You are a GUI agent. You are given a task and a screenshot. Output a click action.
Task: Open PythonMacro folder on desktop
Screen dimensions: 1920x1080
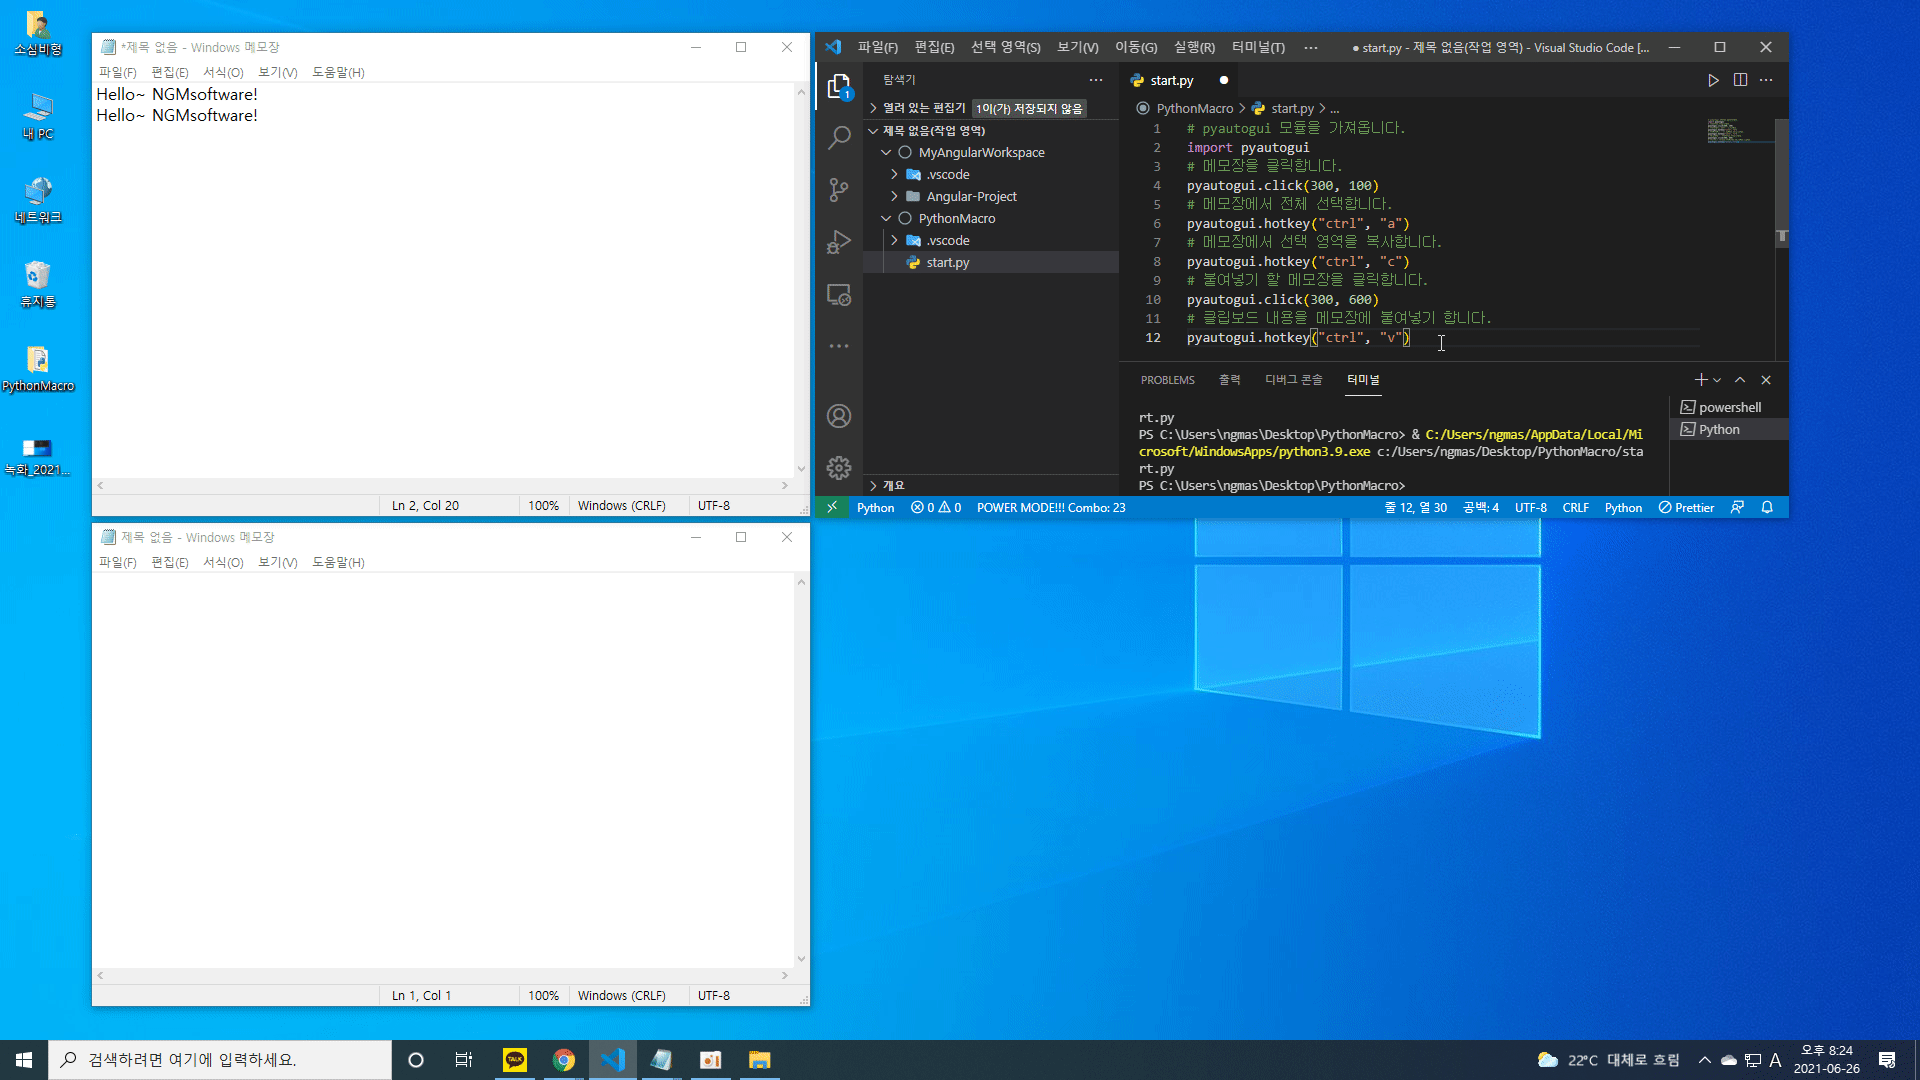click(x=38, y=369)
